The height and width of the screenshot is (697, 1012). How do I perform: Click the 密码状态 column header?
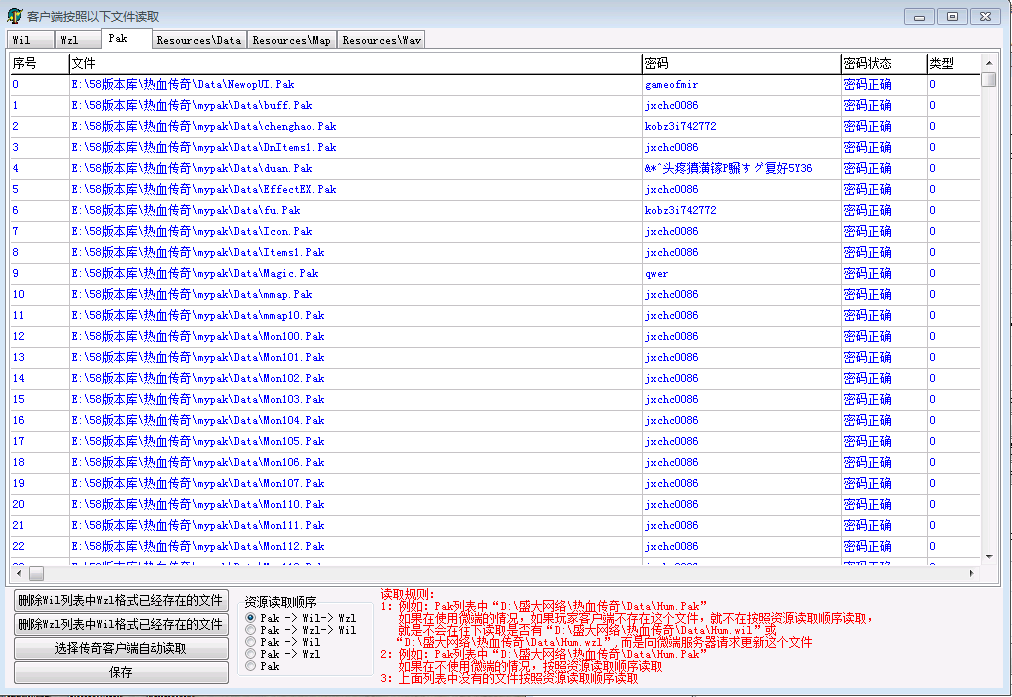884,63
